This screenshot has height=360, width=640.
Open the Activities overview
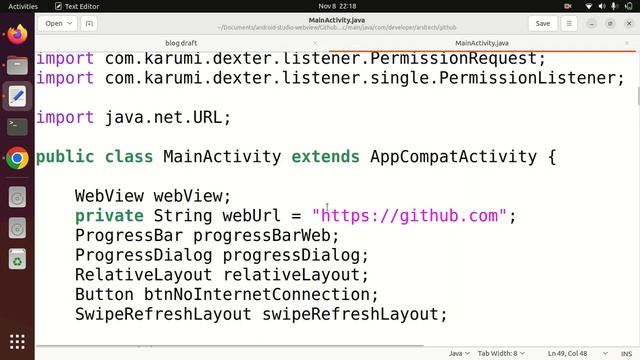pyautogui.click(x=23, y=6)
